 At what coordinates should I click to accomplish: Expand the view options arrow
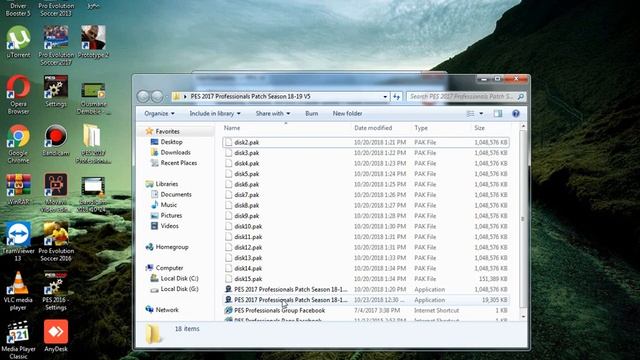(481, 113)
